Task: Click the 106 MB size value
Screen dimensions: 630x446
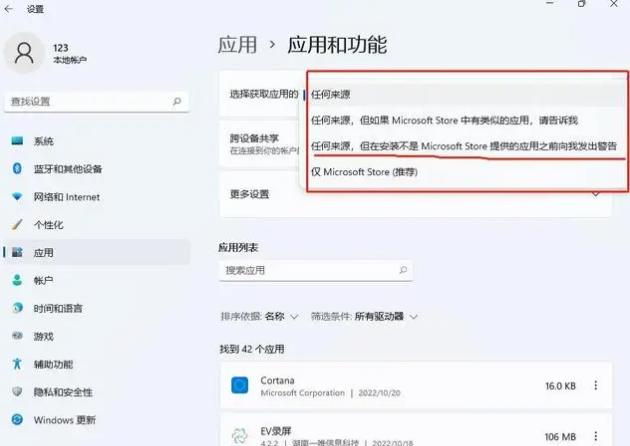Action: point(560,437)
